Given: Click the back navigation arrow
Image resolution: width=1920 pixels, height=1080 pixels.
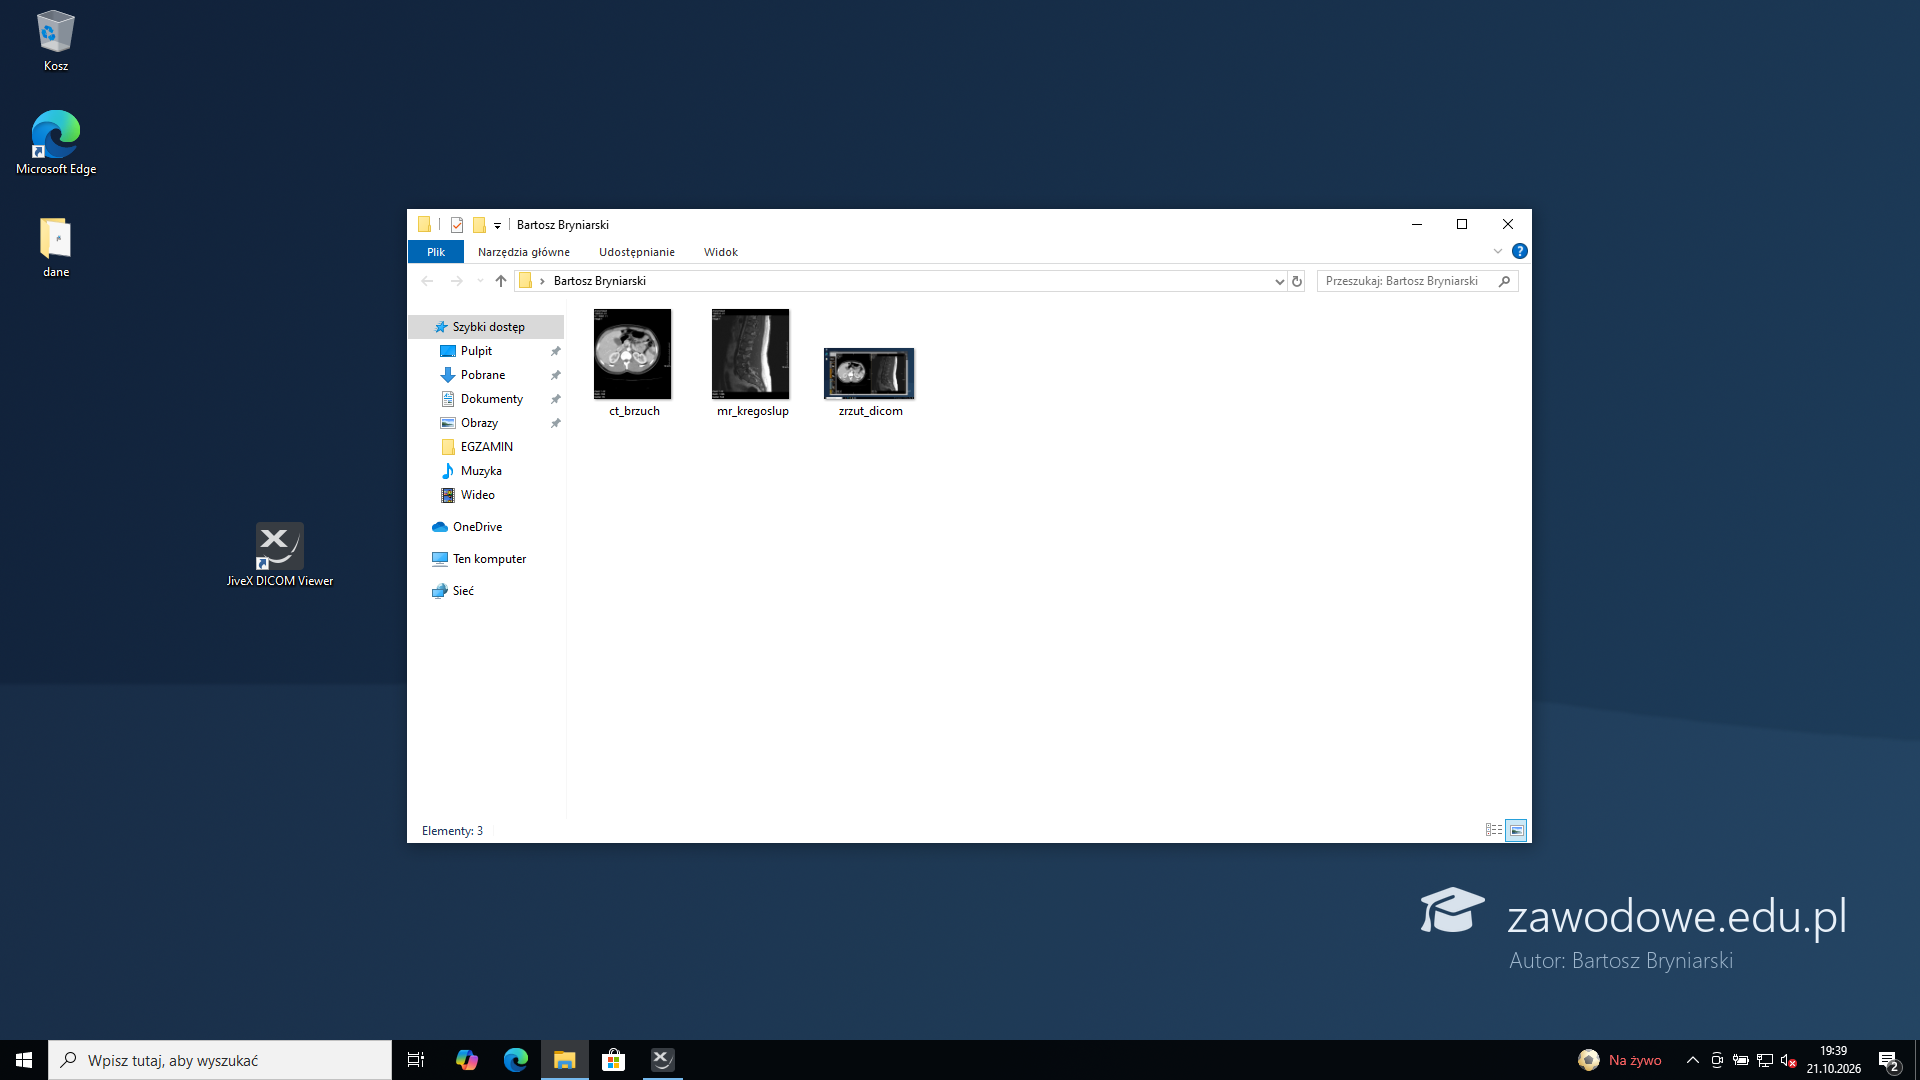Looking at the screenshot, I should point(427,281).
